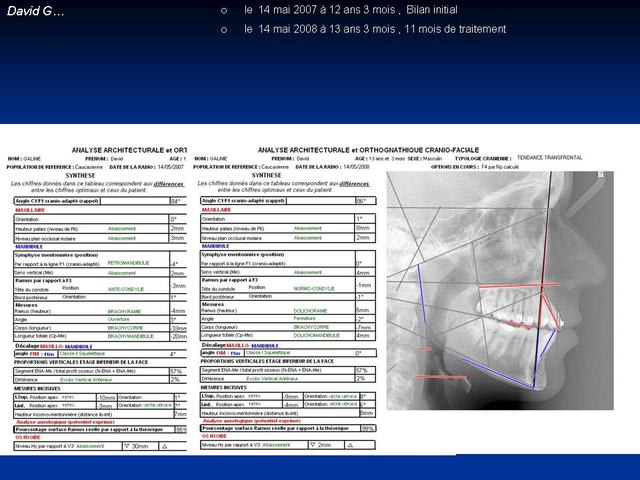Click the bullet before the 14 mai 2007 line
Viewport: 640px width, 480px height.
(223, 10)
